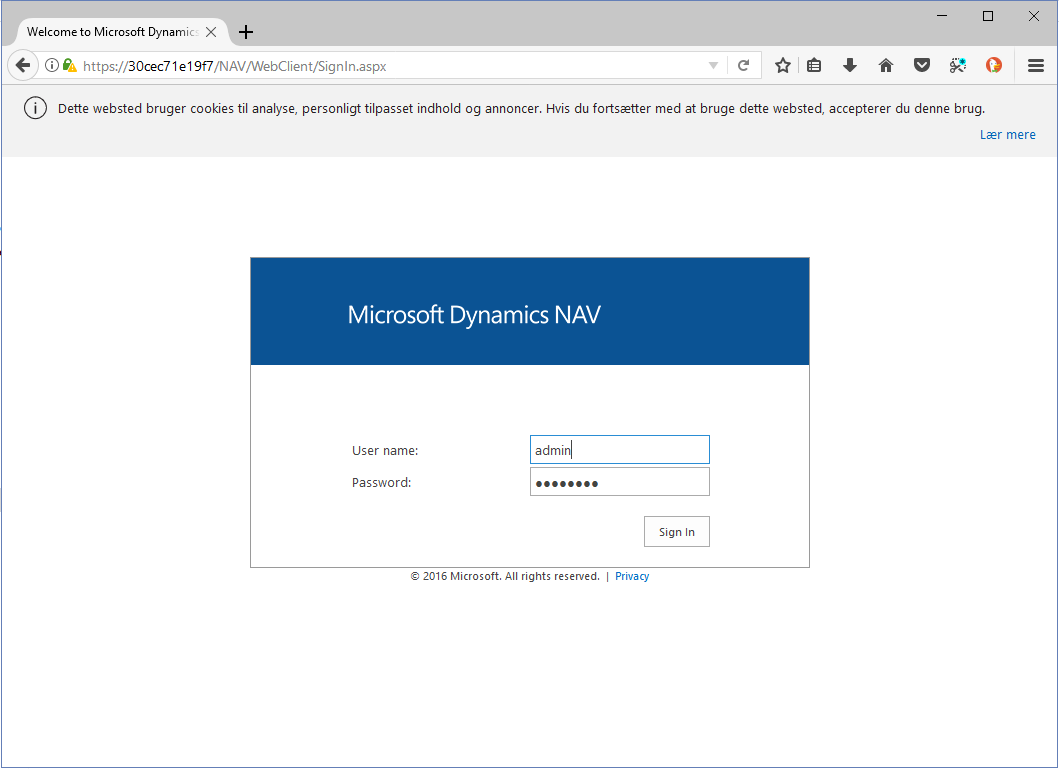Open a new tab with plus button
The image size is (1059, 769).
tap(246, 32)
